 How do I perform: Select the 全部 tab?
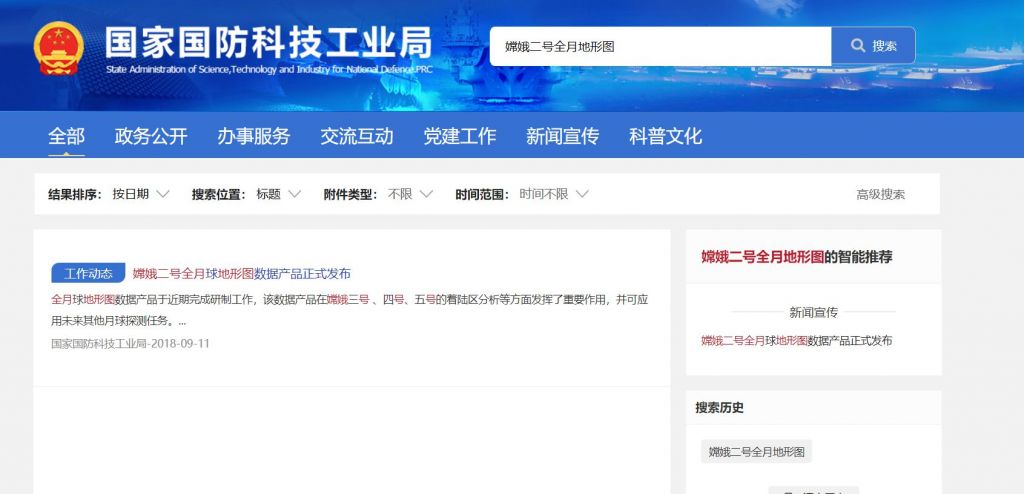pyautogui.click(x=67, y=136)
